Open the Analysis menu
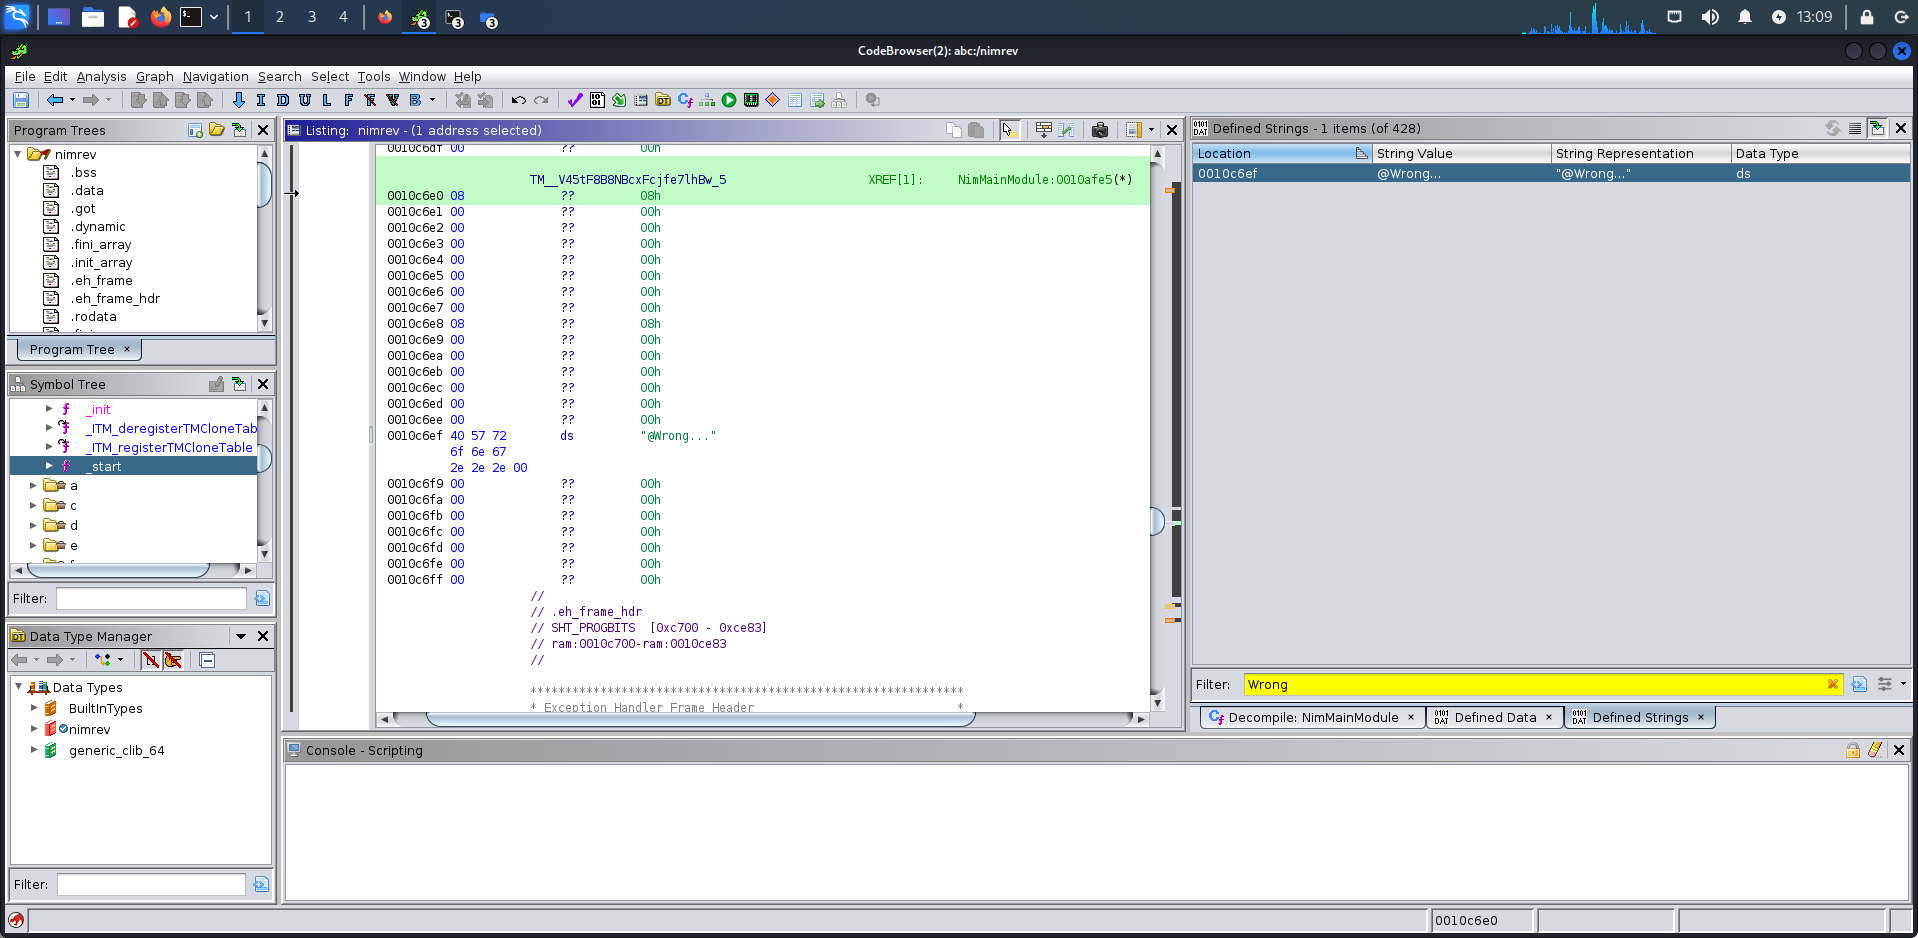 coord(101,76)
